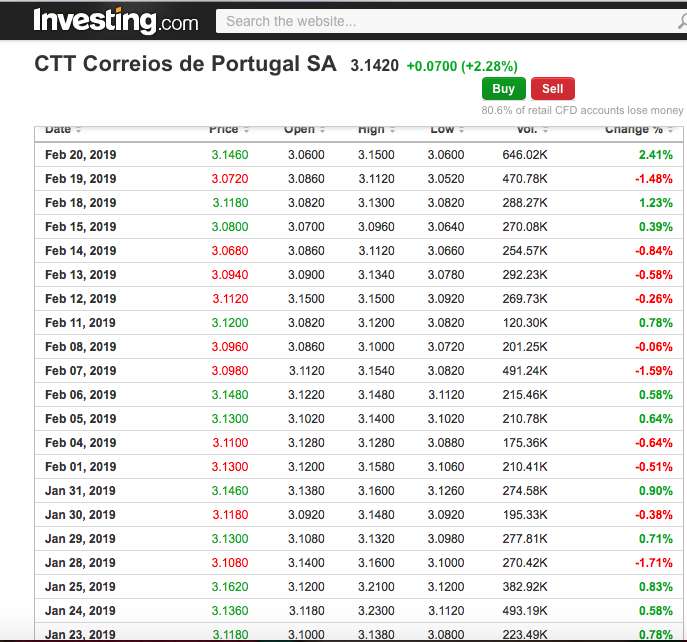687x642 pixels.
Task: Click the 3.0960 price on Feb 08
Action: tap(230, 347)
